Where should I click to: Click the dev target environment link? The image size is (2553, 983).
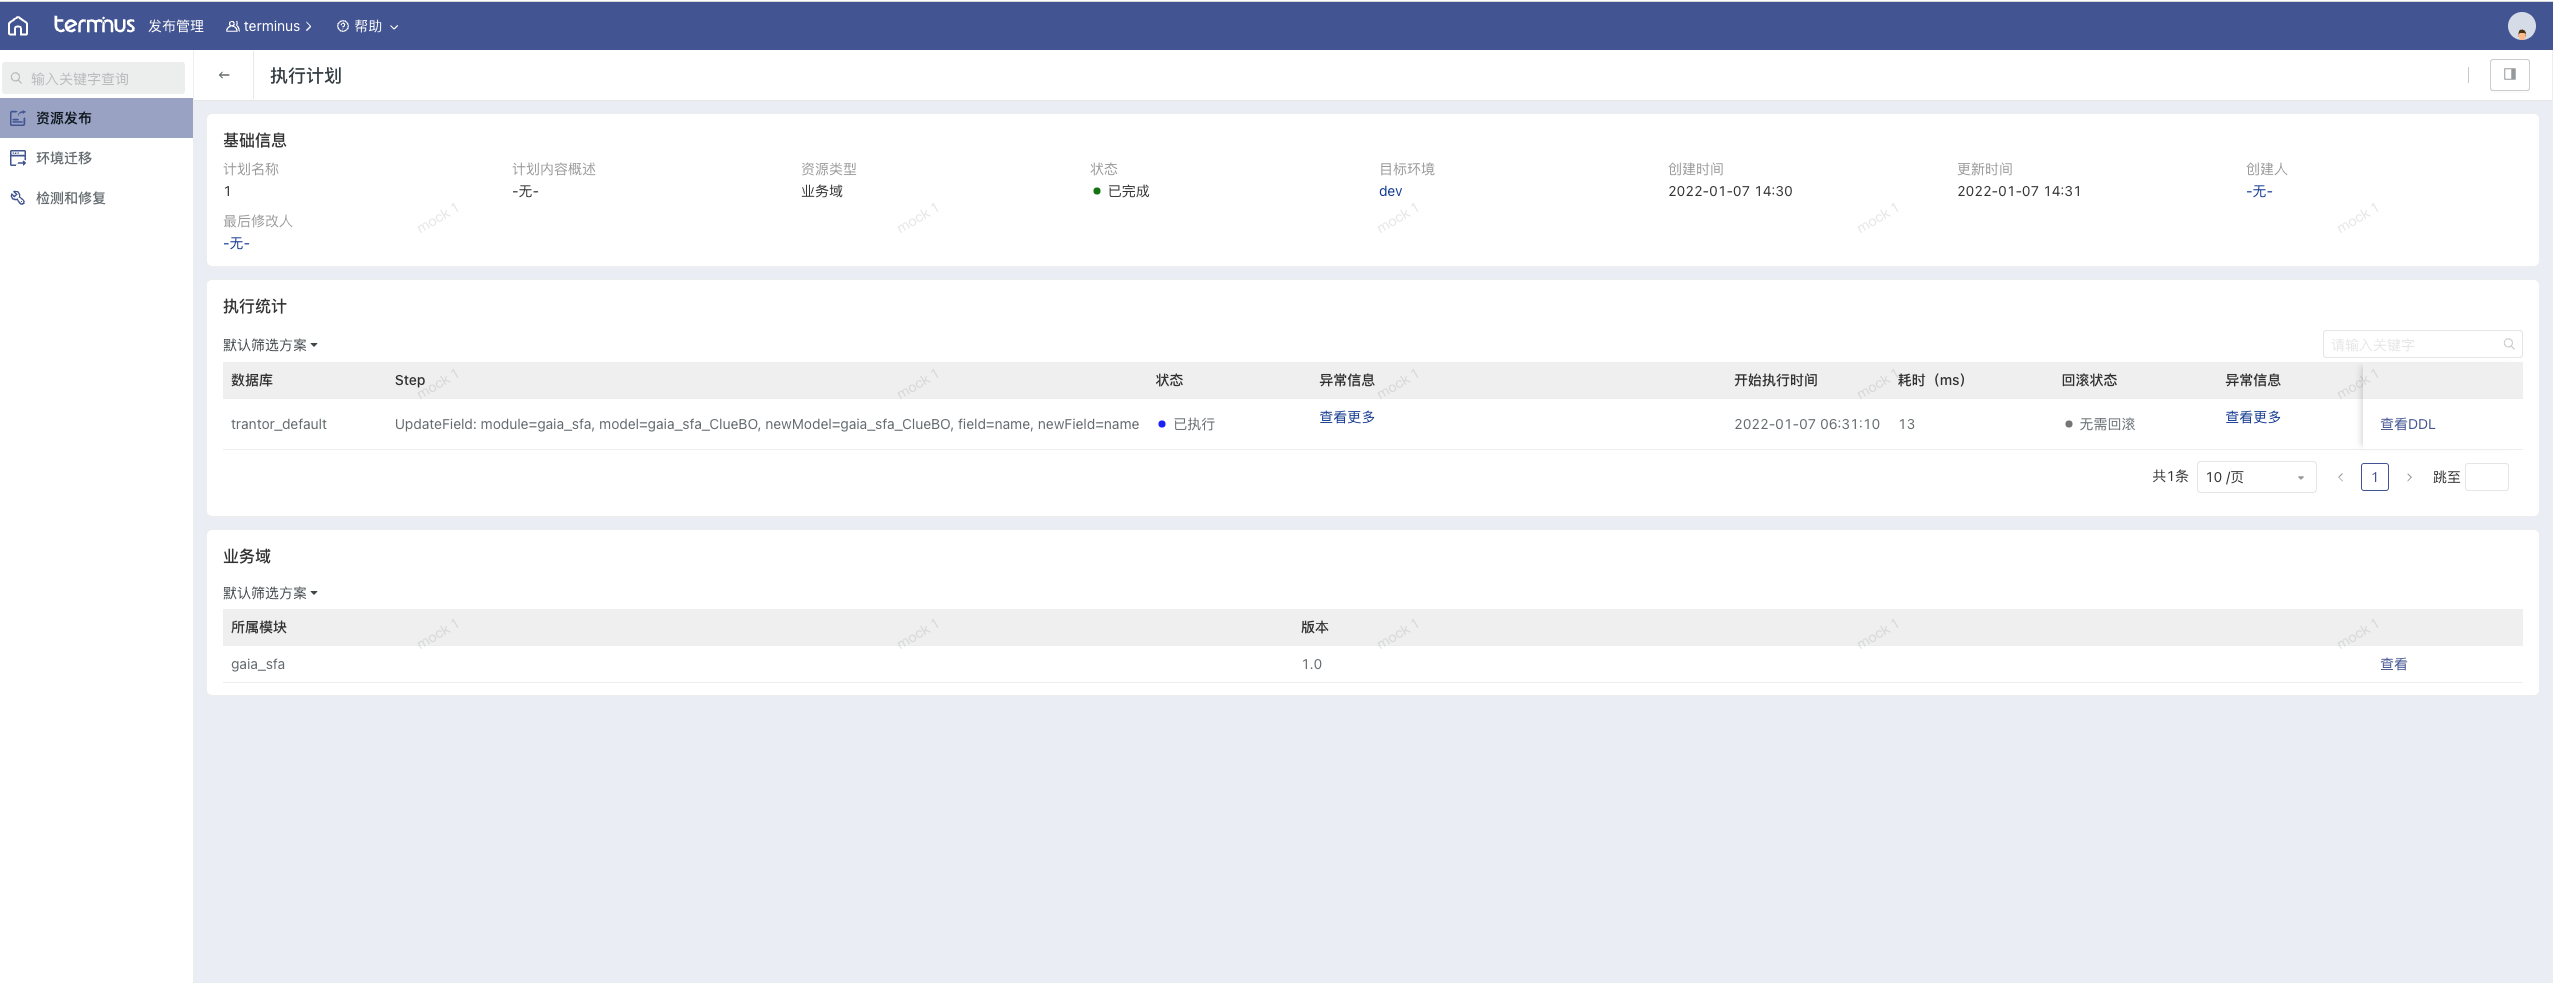[x=1390, y=191]
